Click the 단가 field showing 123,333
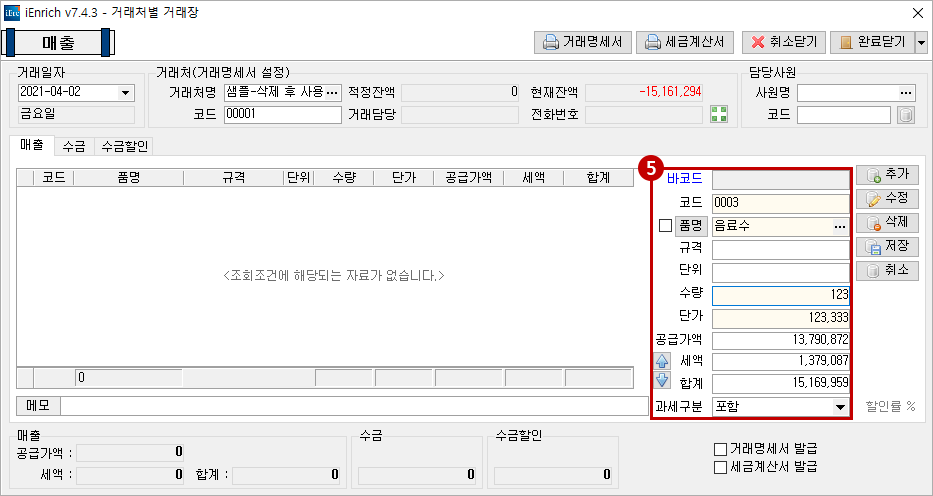This screenshot has width=933, height=496. click(781, 318)
